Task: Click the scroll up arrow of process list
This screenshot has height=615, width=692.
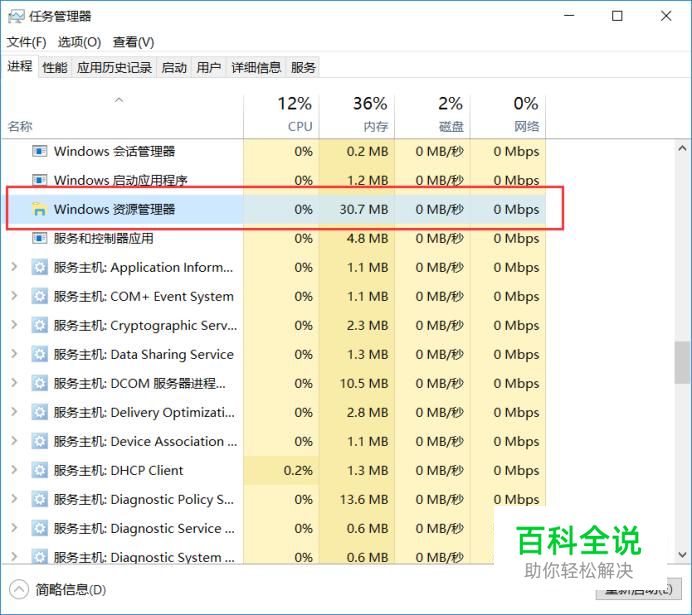Action: click(682, 149)
